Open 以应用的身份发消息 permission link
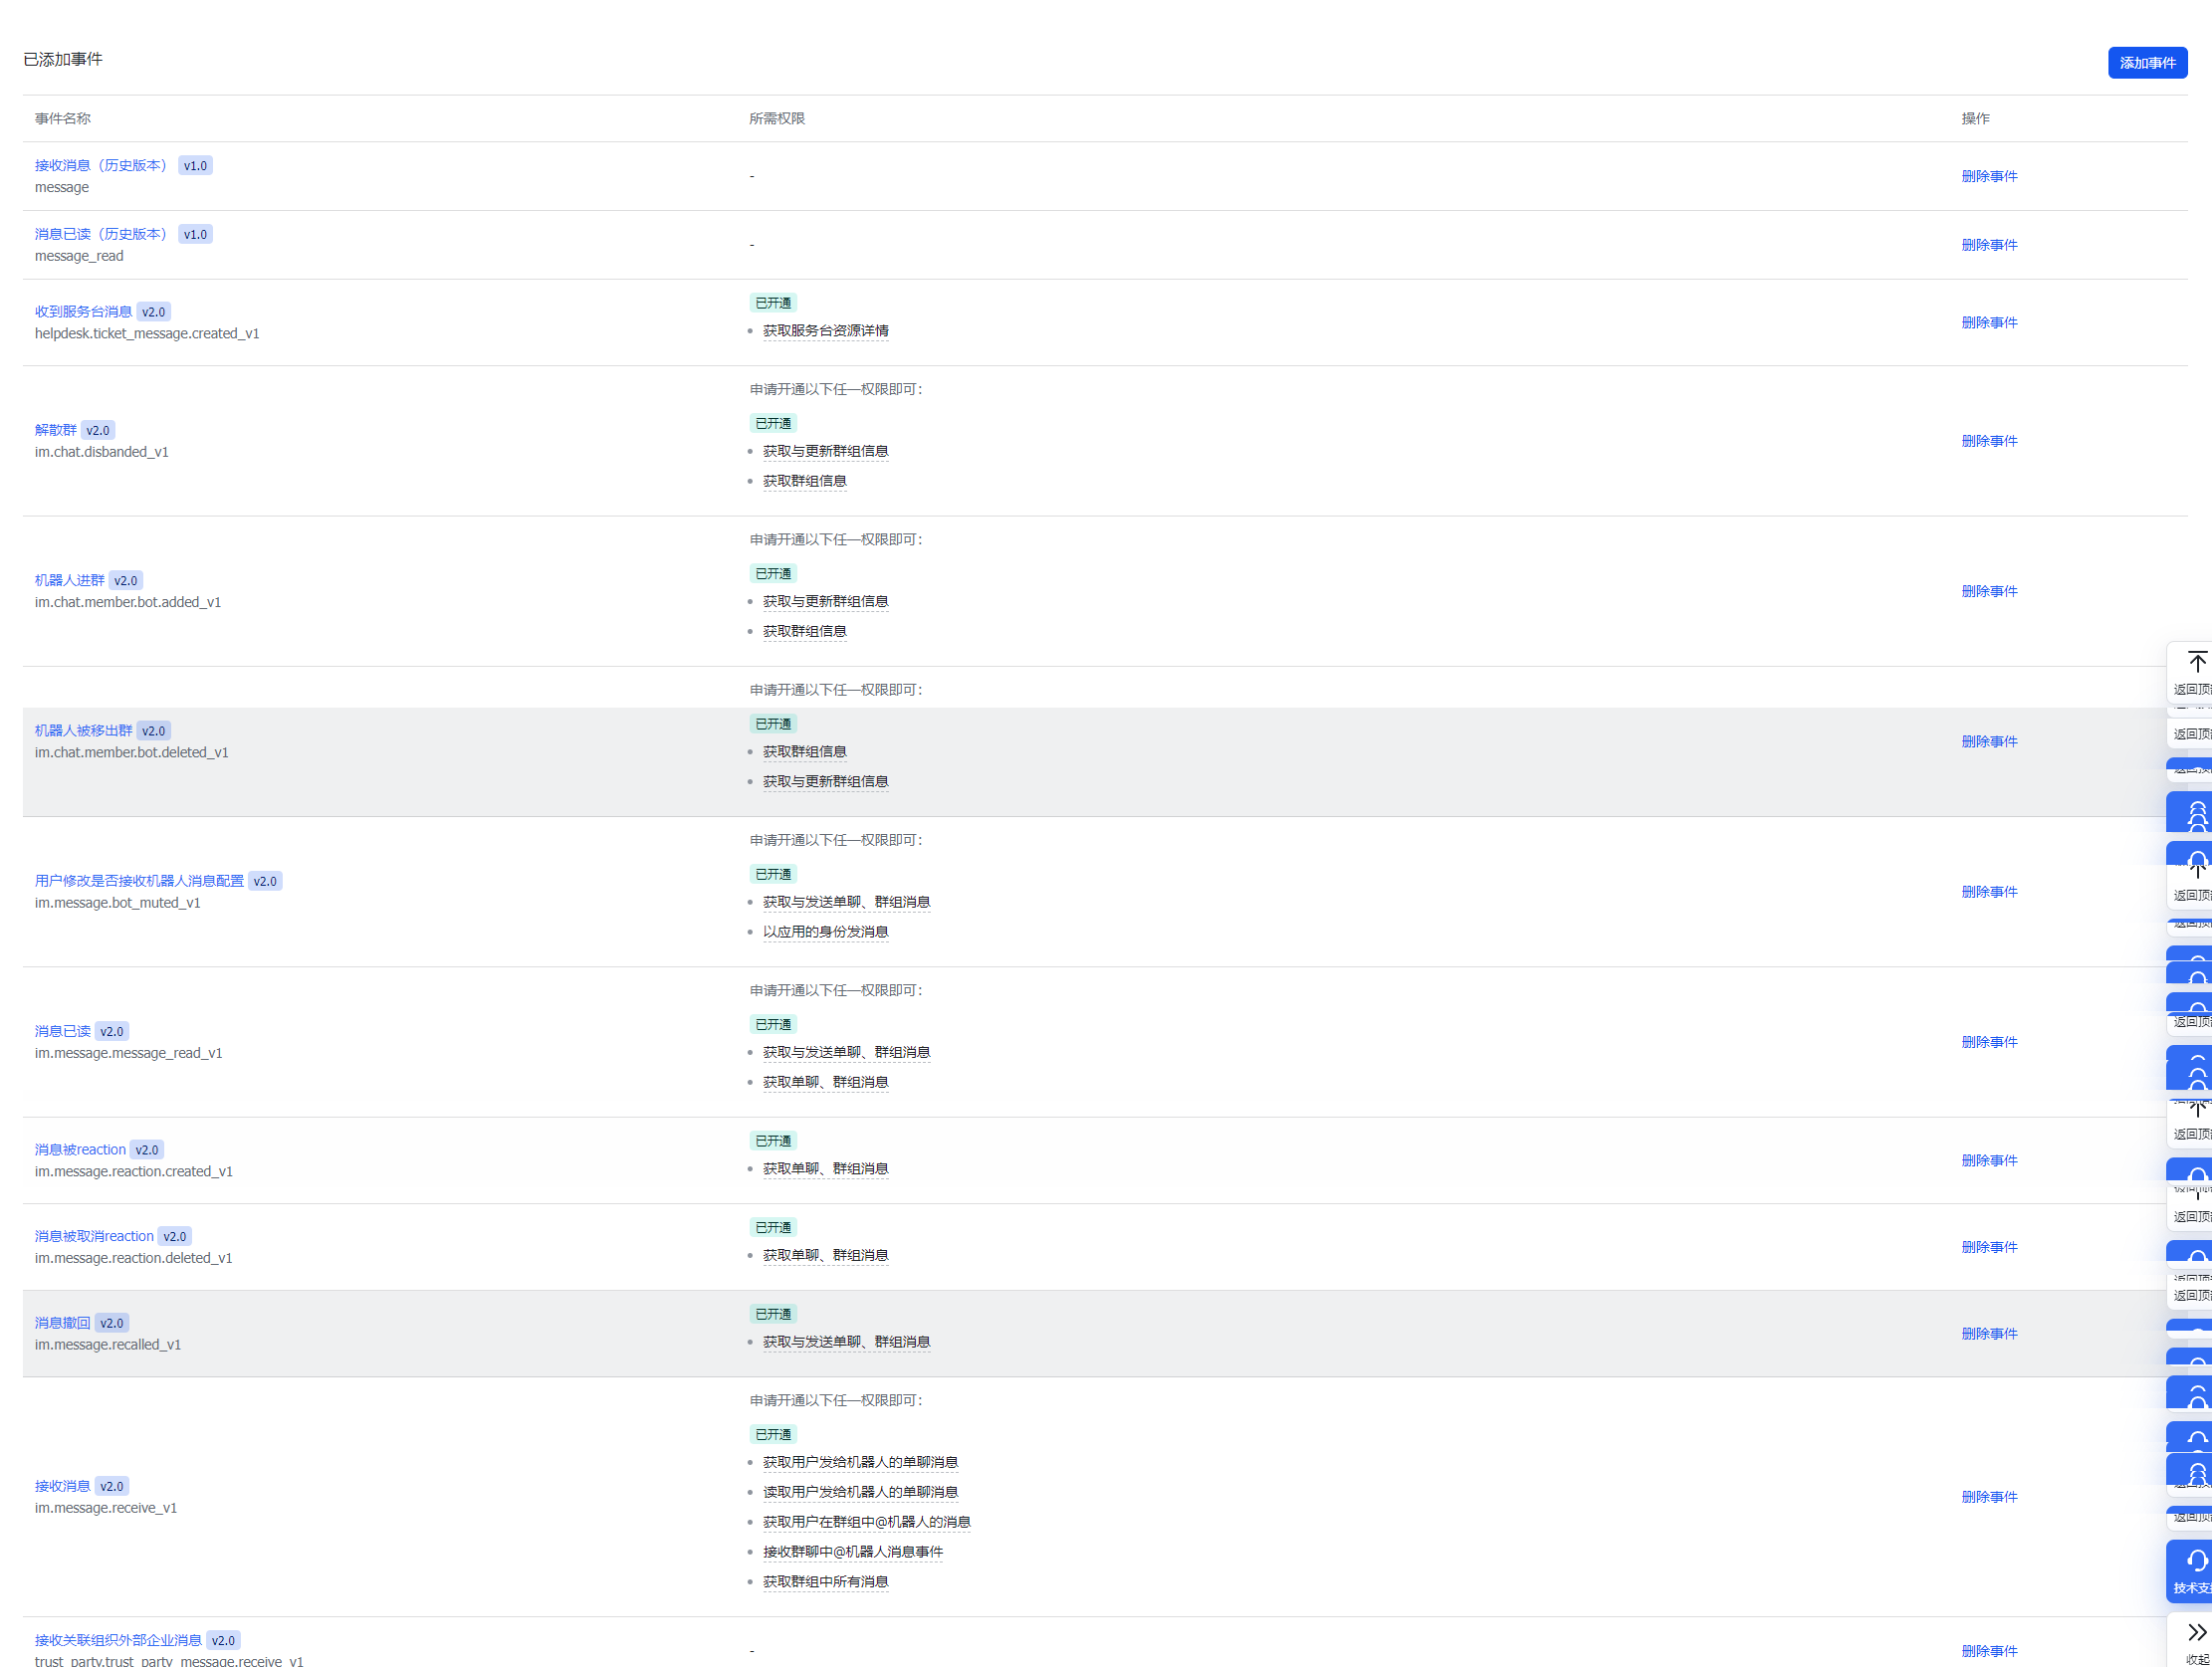 coord(825,932)
